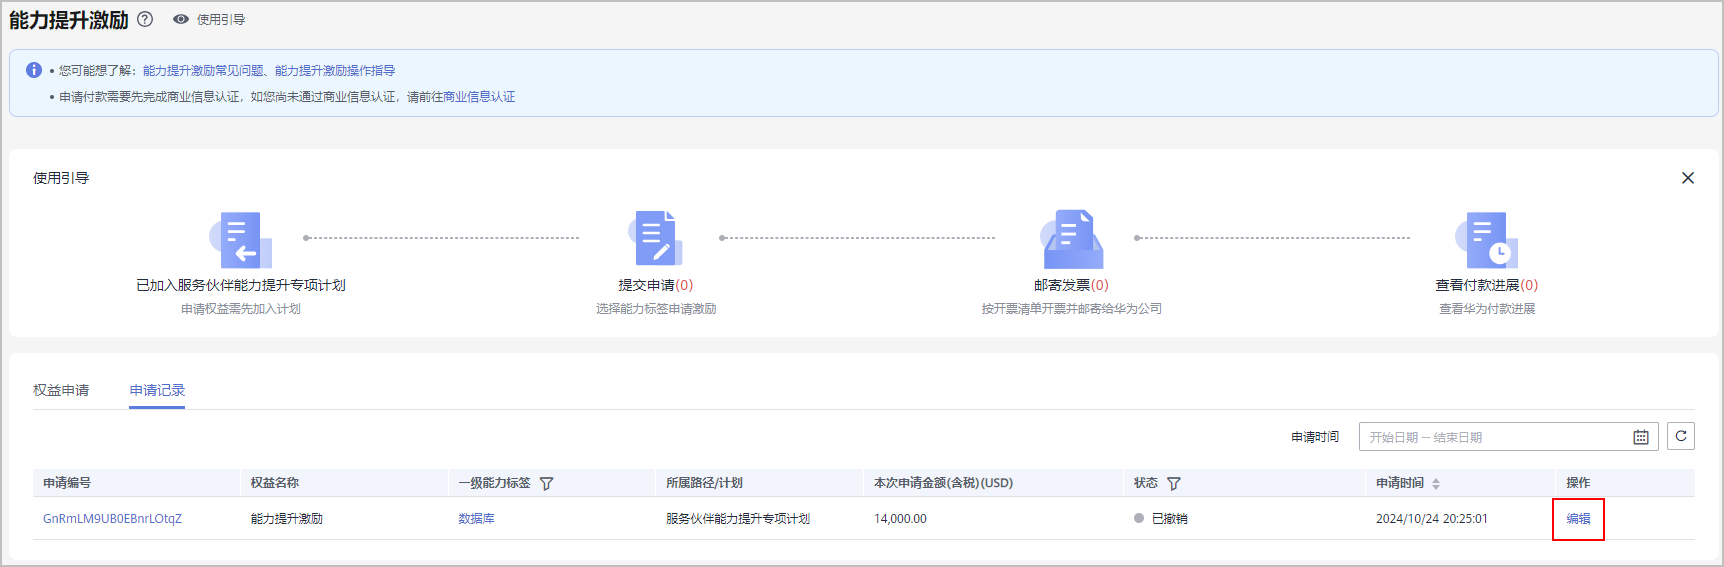This screenshot has width=1724, height=567.
Task: Click the 已加入服务伙伴能力提升专项计划 step icon
Action: pos(241,239)
